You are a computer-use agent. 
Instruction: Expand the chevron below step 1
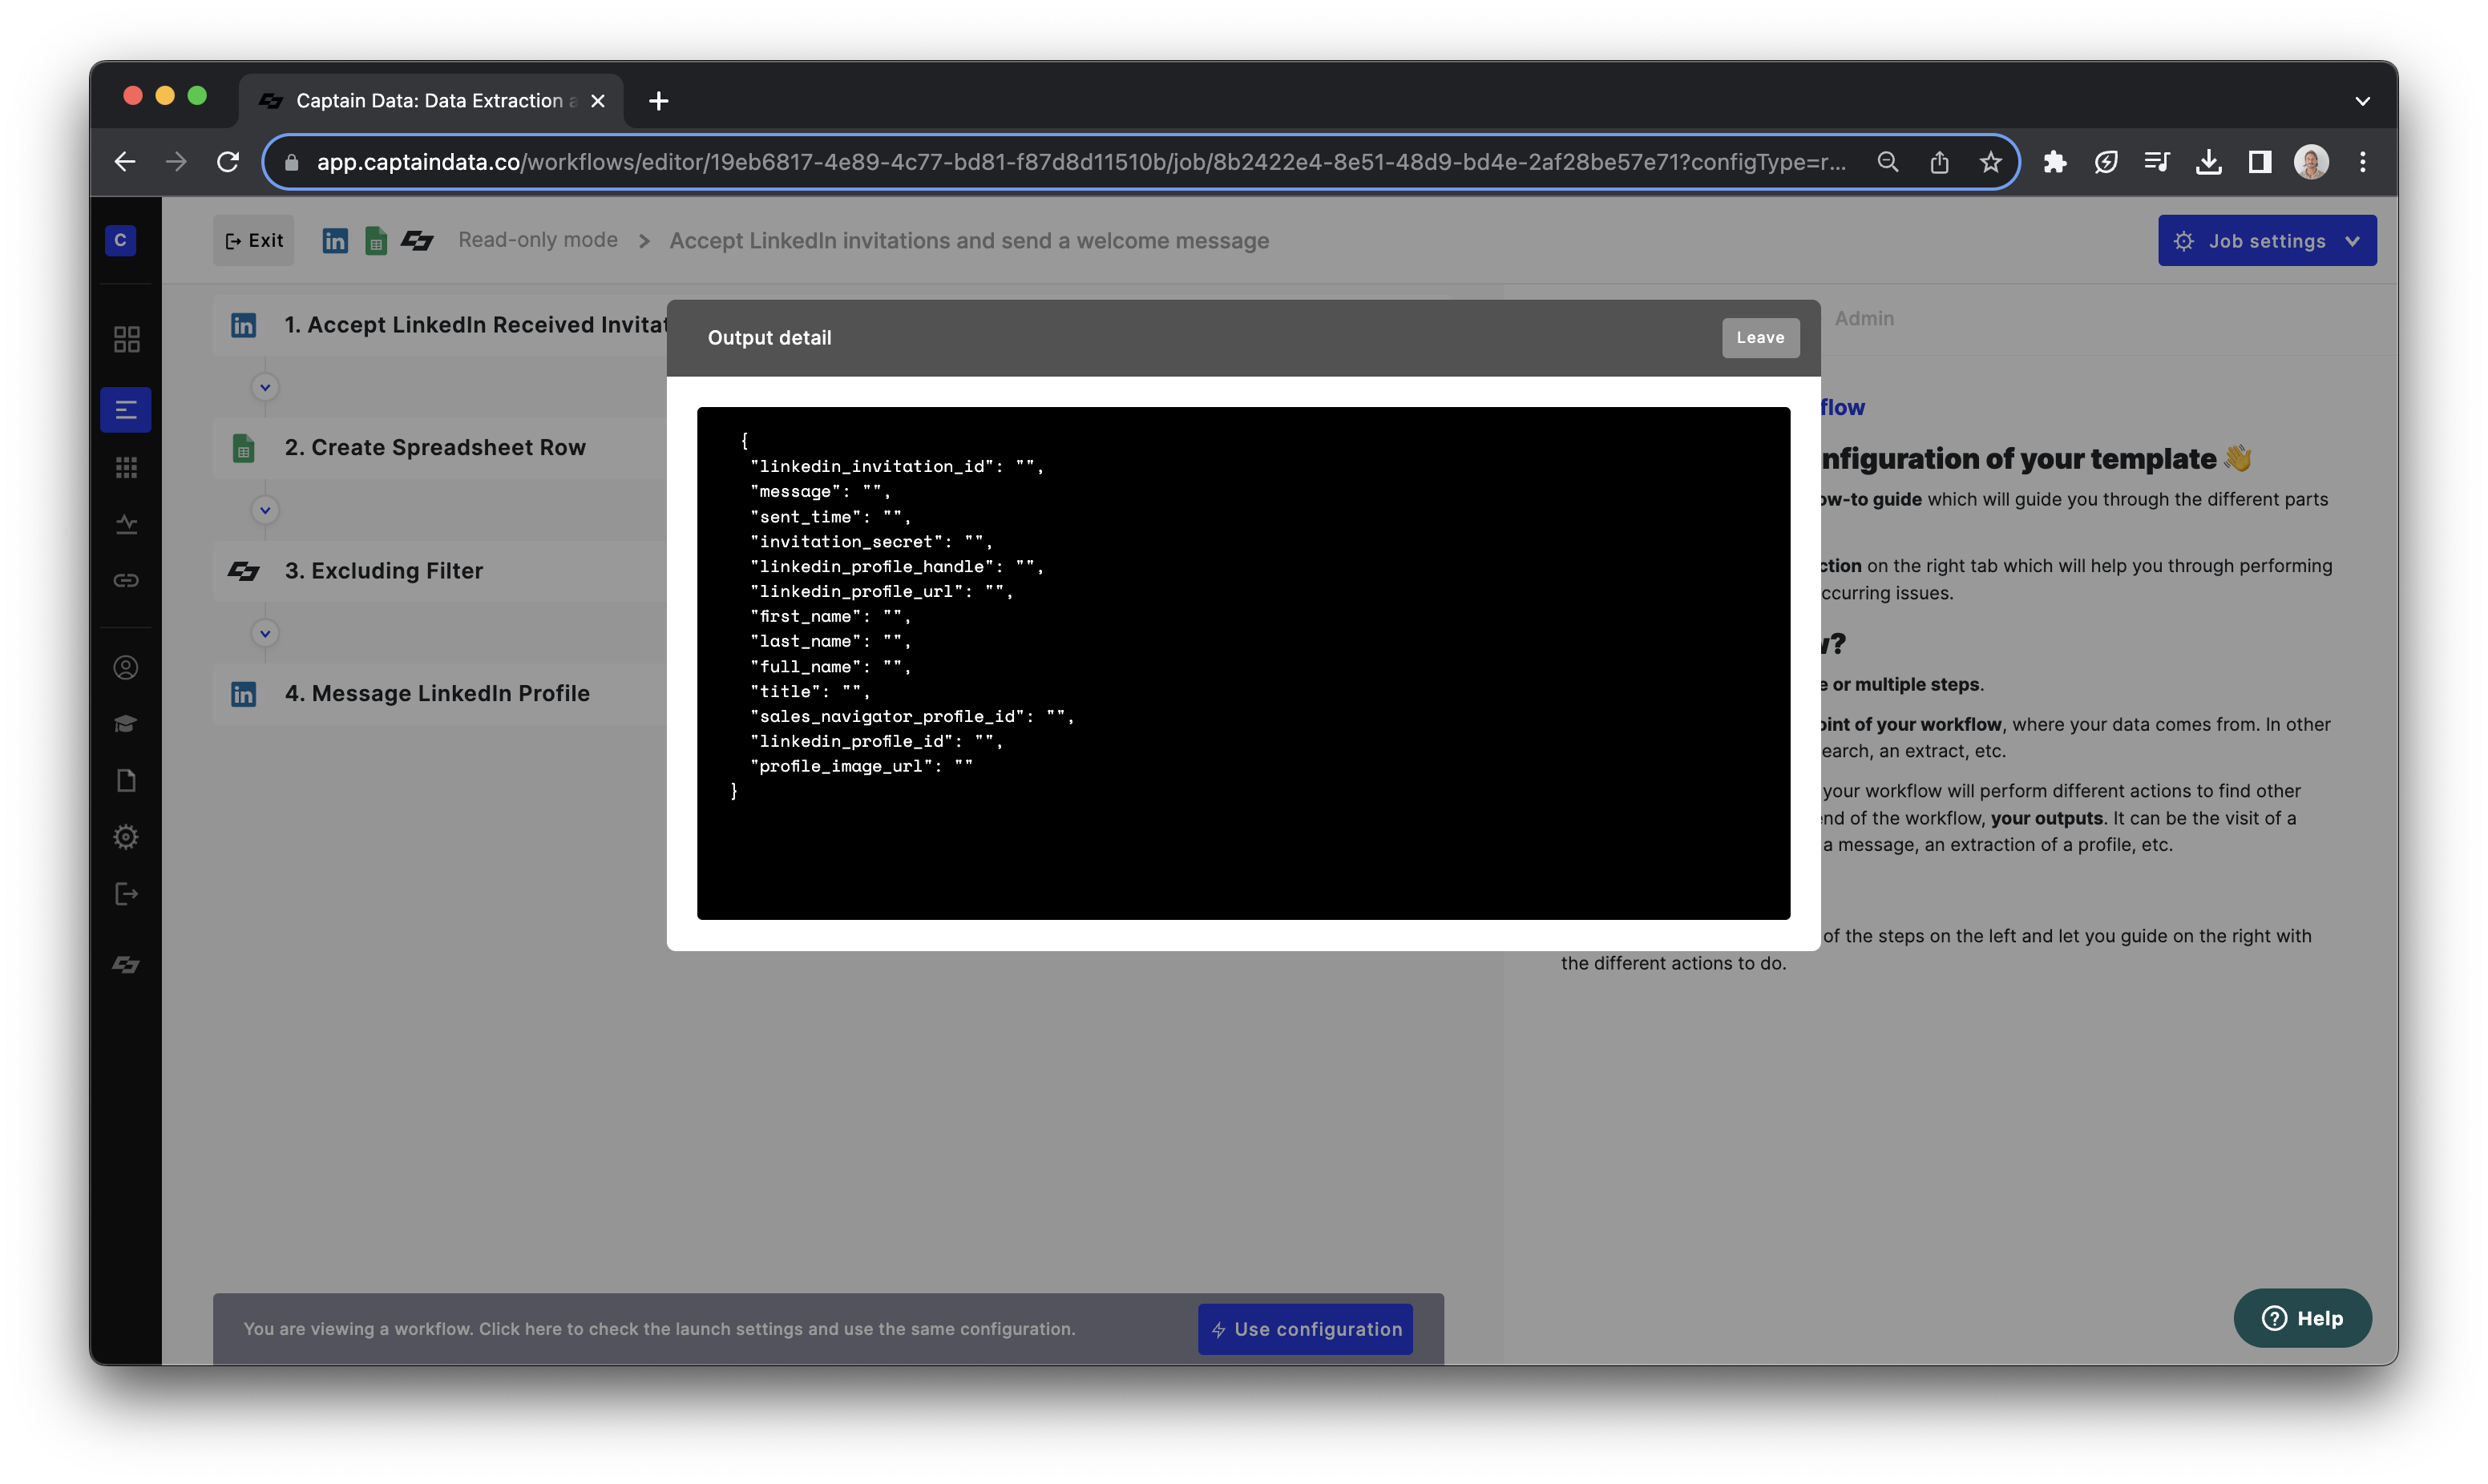(x=265, y=387)
